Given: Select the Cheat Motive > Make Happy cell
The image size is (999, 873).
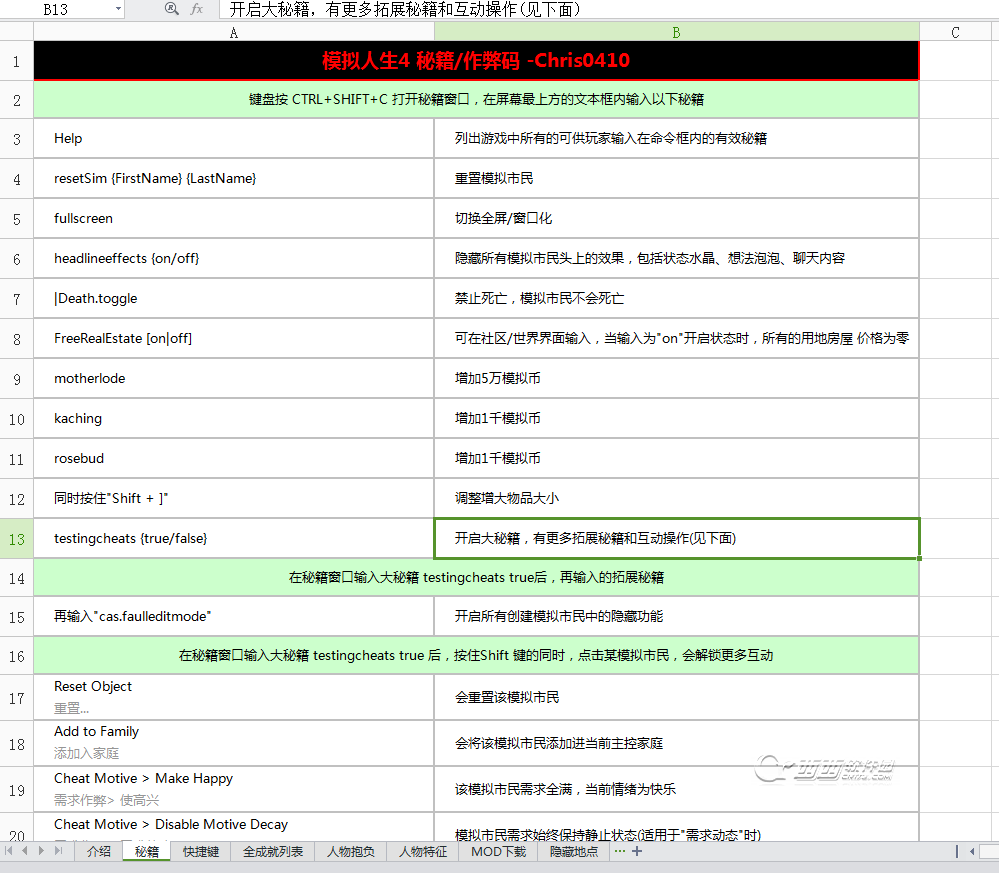Looking at the screenshot, I should click(x=234, y=789).
